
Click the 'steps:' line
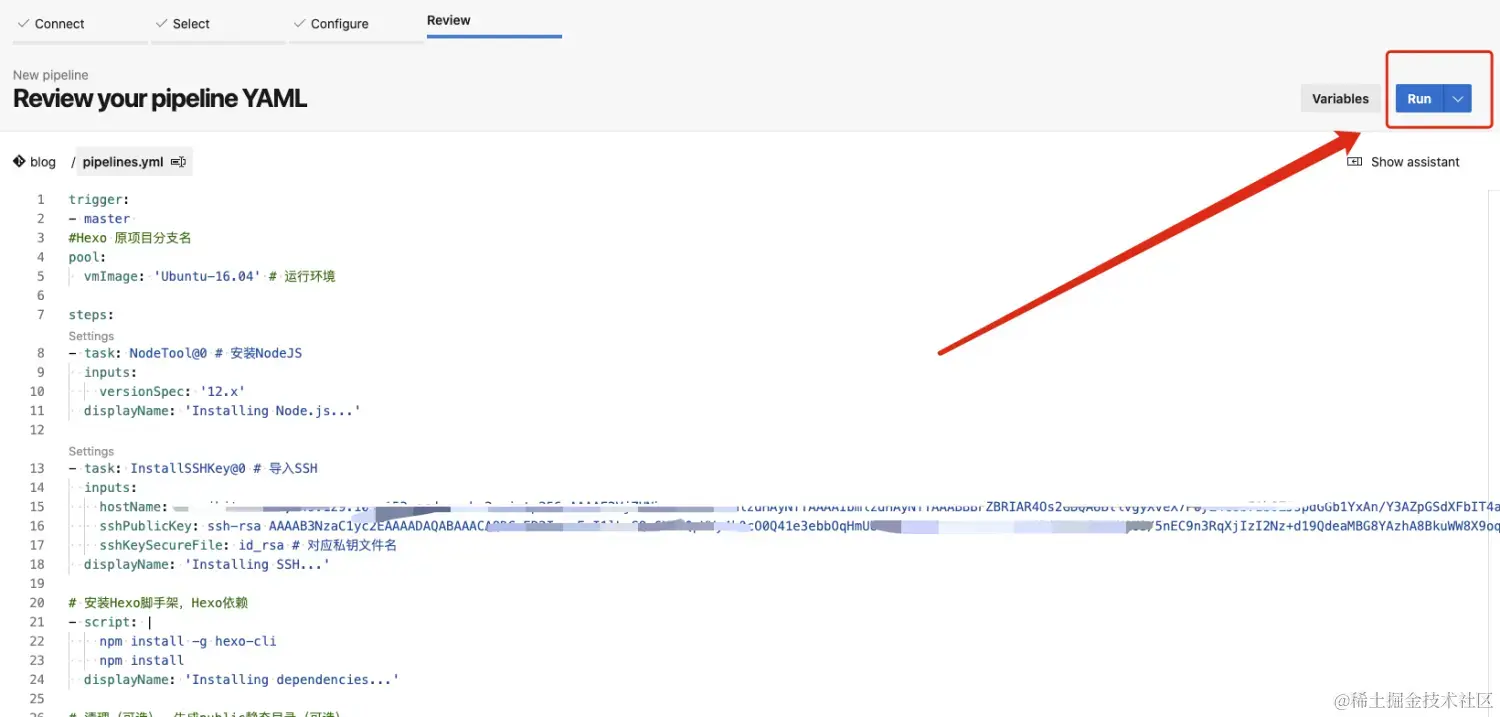[91, 315]
